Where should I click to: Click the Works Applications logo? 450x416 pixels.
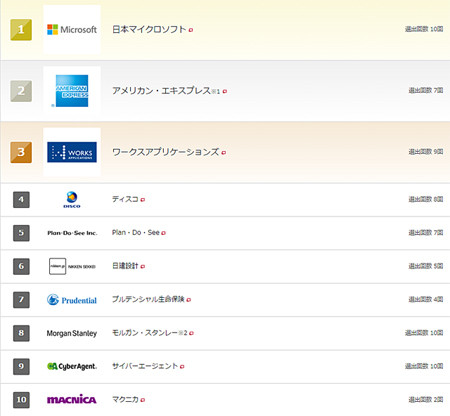tap(72, 152)
